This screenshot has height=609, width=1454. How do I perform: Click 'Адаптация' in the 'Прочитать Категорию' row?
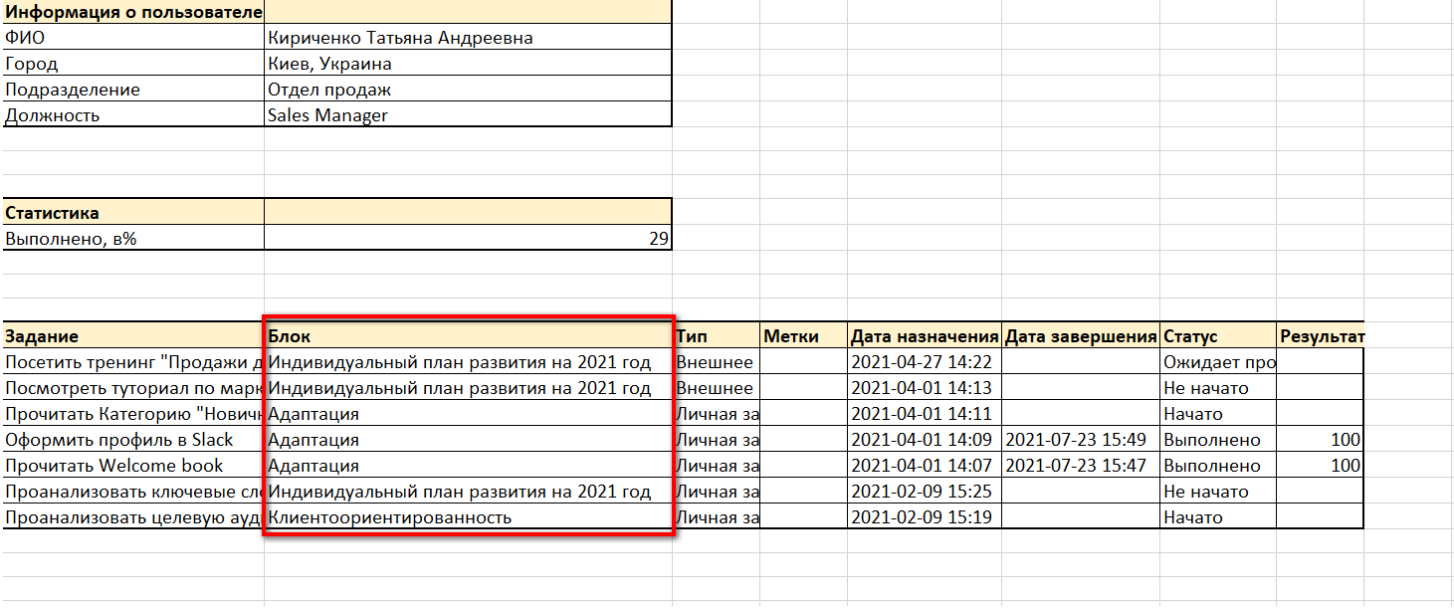coord(468,413)
